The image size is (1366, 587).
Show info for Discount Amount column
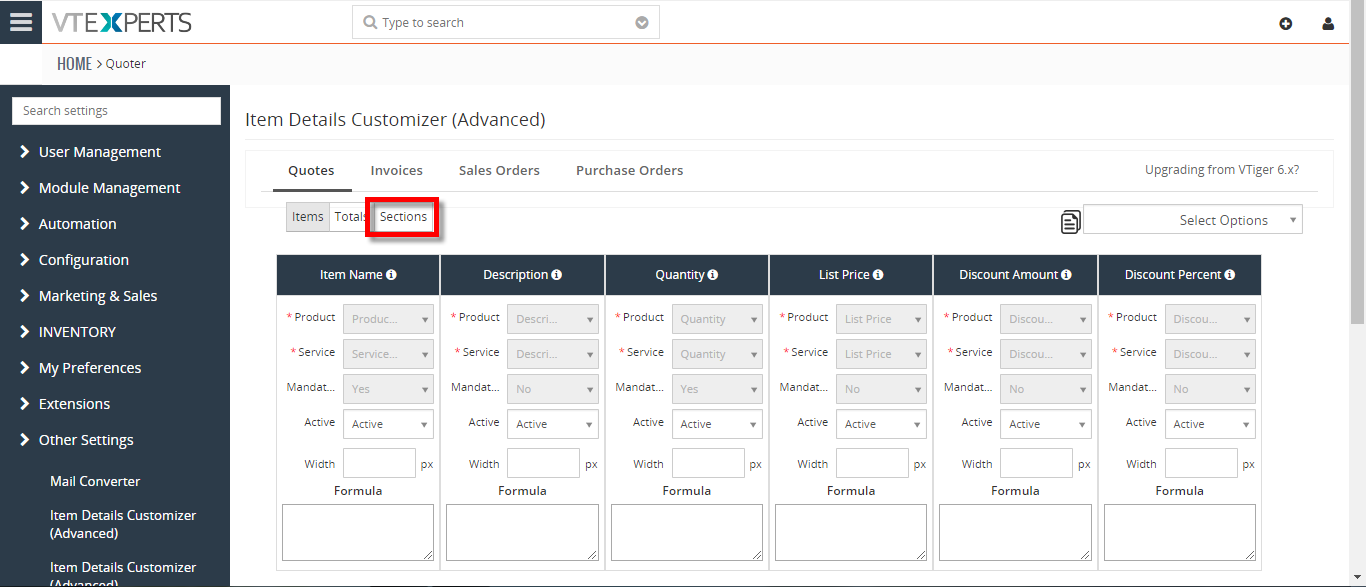pyautogui.click(x=1066, y=275)
